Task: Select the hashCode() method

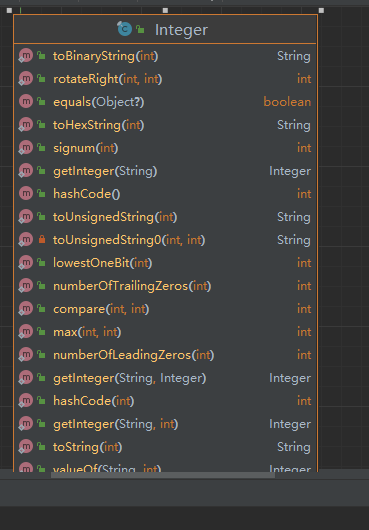Action: point(87,194)
